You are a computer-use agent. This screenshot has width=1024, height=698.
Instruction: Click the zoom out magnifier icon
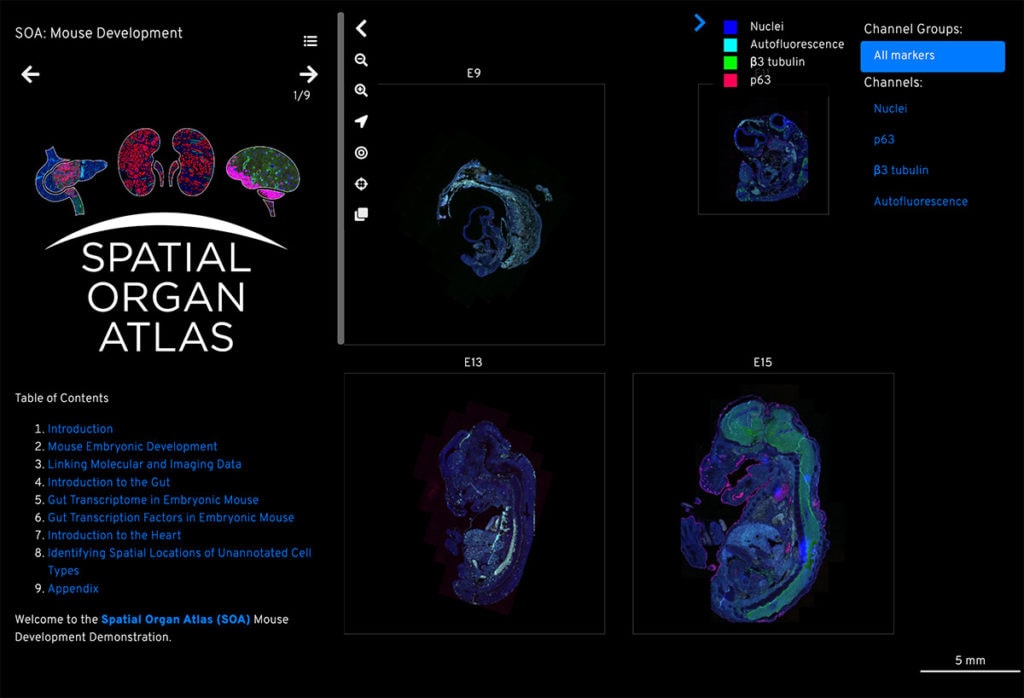[361, 60]
